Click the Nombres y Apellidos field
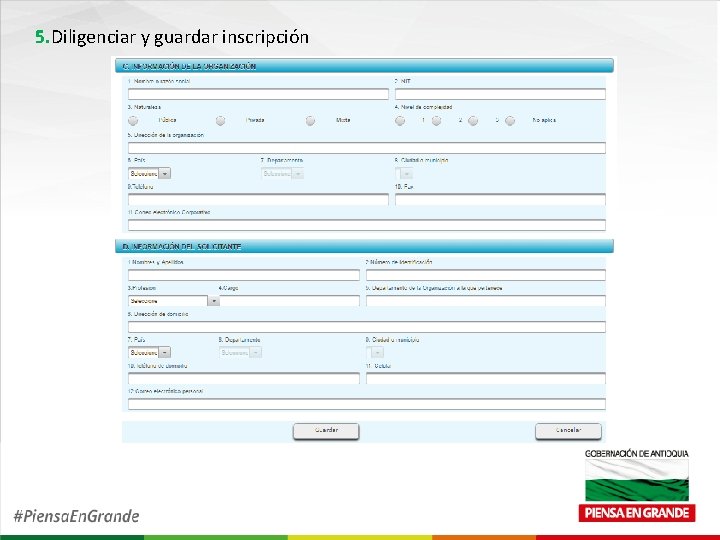The height and width of the screenshot is (540, 720). [244, 275]
